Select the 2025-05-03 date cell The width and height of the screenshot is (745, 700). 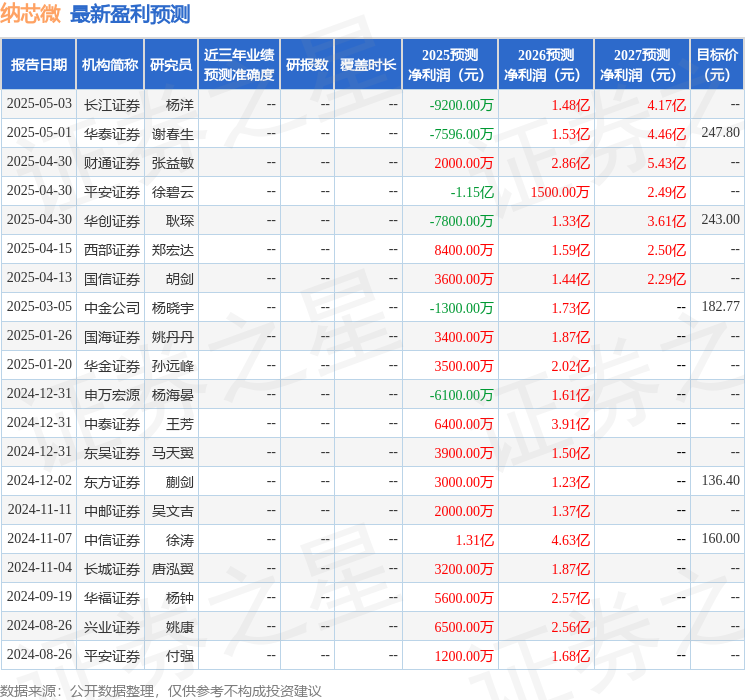[x=39, y=104]
